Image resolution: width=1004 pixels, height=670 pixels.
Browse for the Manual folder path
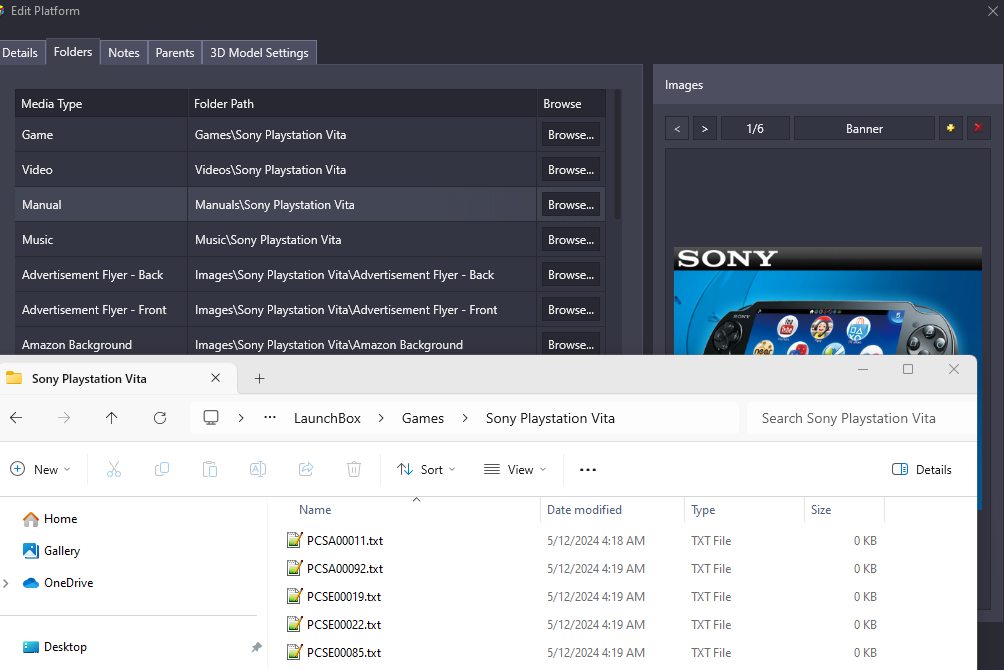tap(571, 204)
